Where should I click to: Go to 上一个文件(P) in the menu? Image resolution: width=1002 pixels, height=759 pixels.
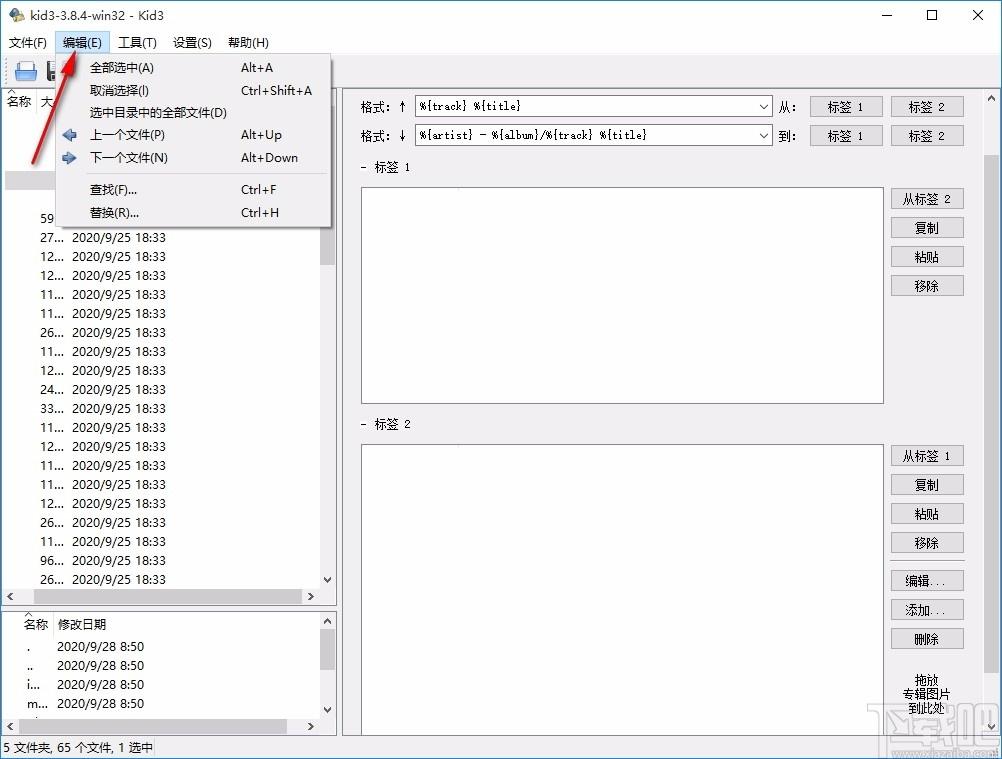pyautogui.click(x=194, y=135)
